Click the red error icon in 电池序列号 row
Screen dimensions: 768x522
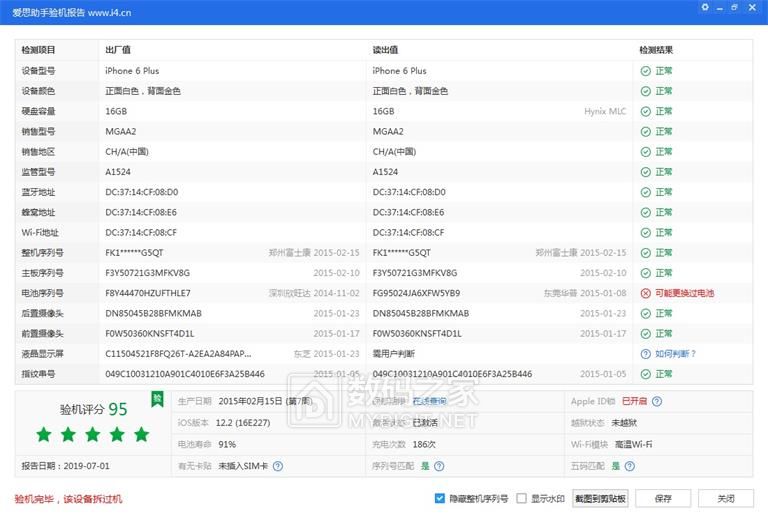(646, 293)
